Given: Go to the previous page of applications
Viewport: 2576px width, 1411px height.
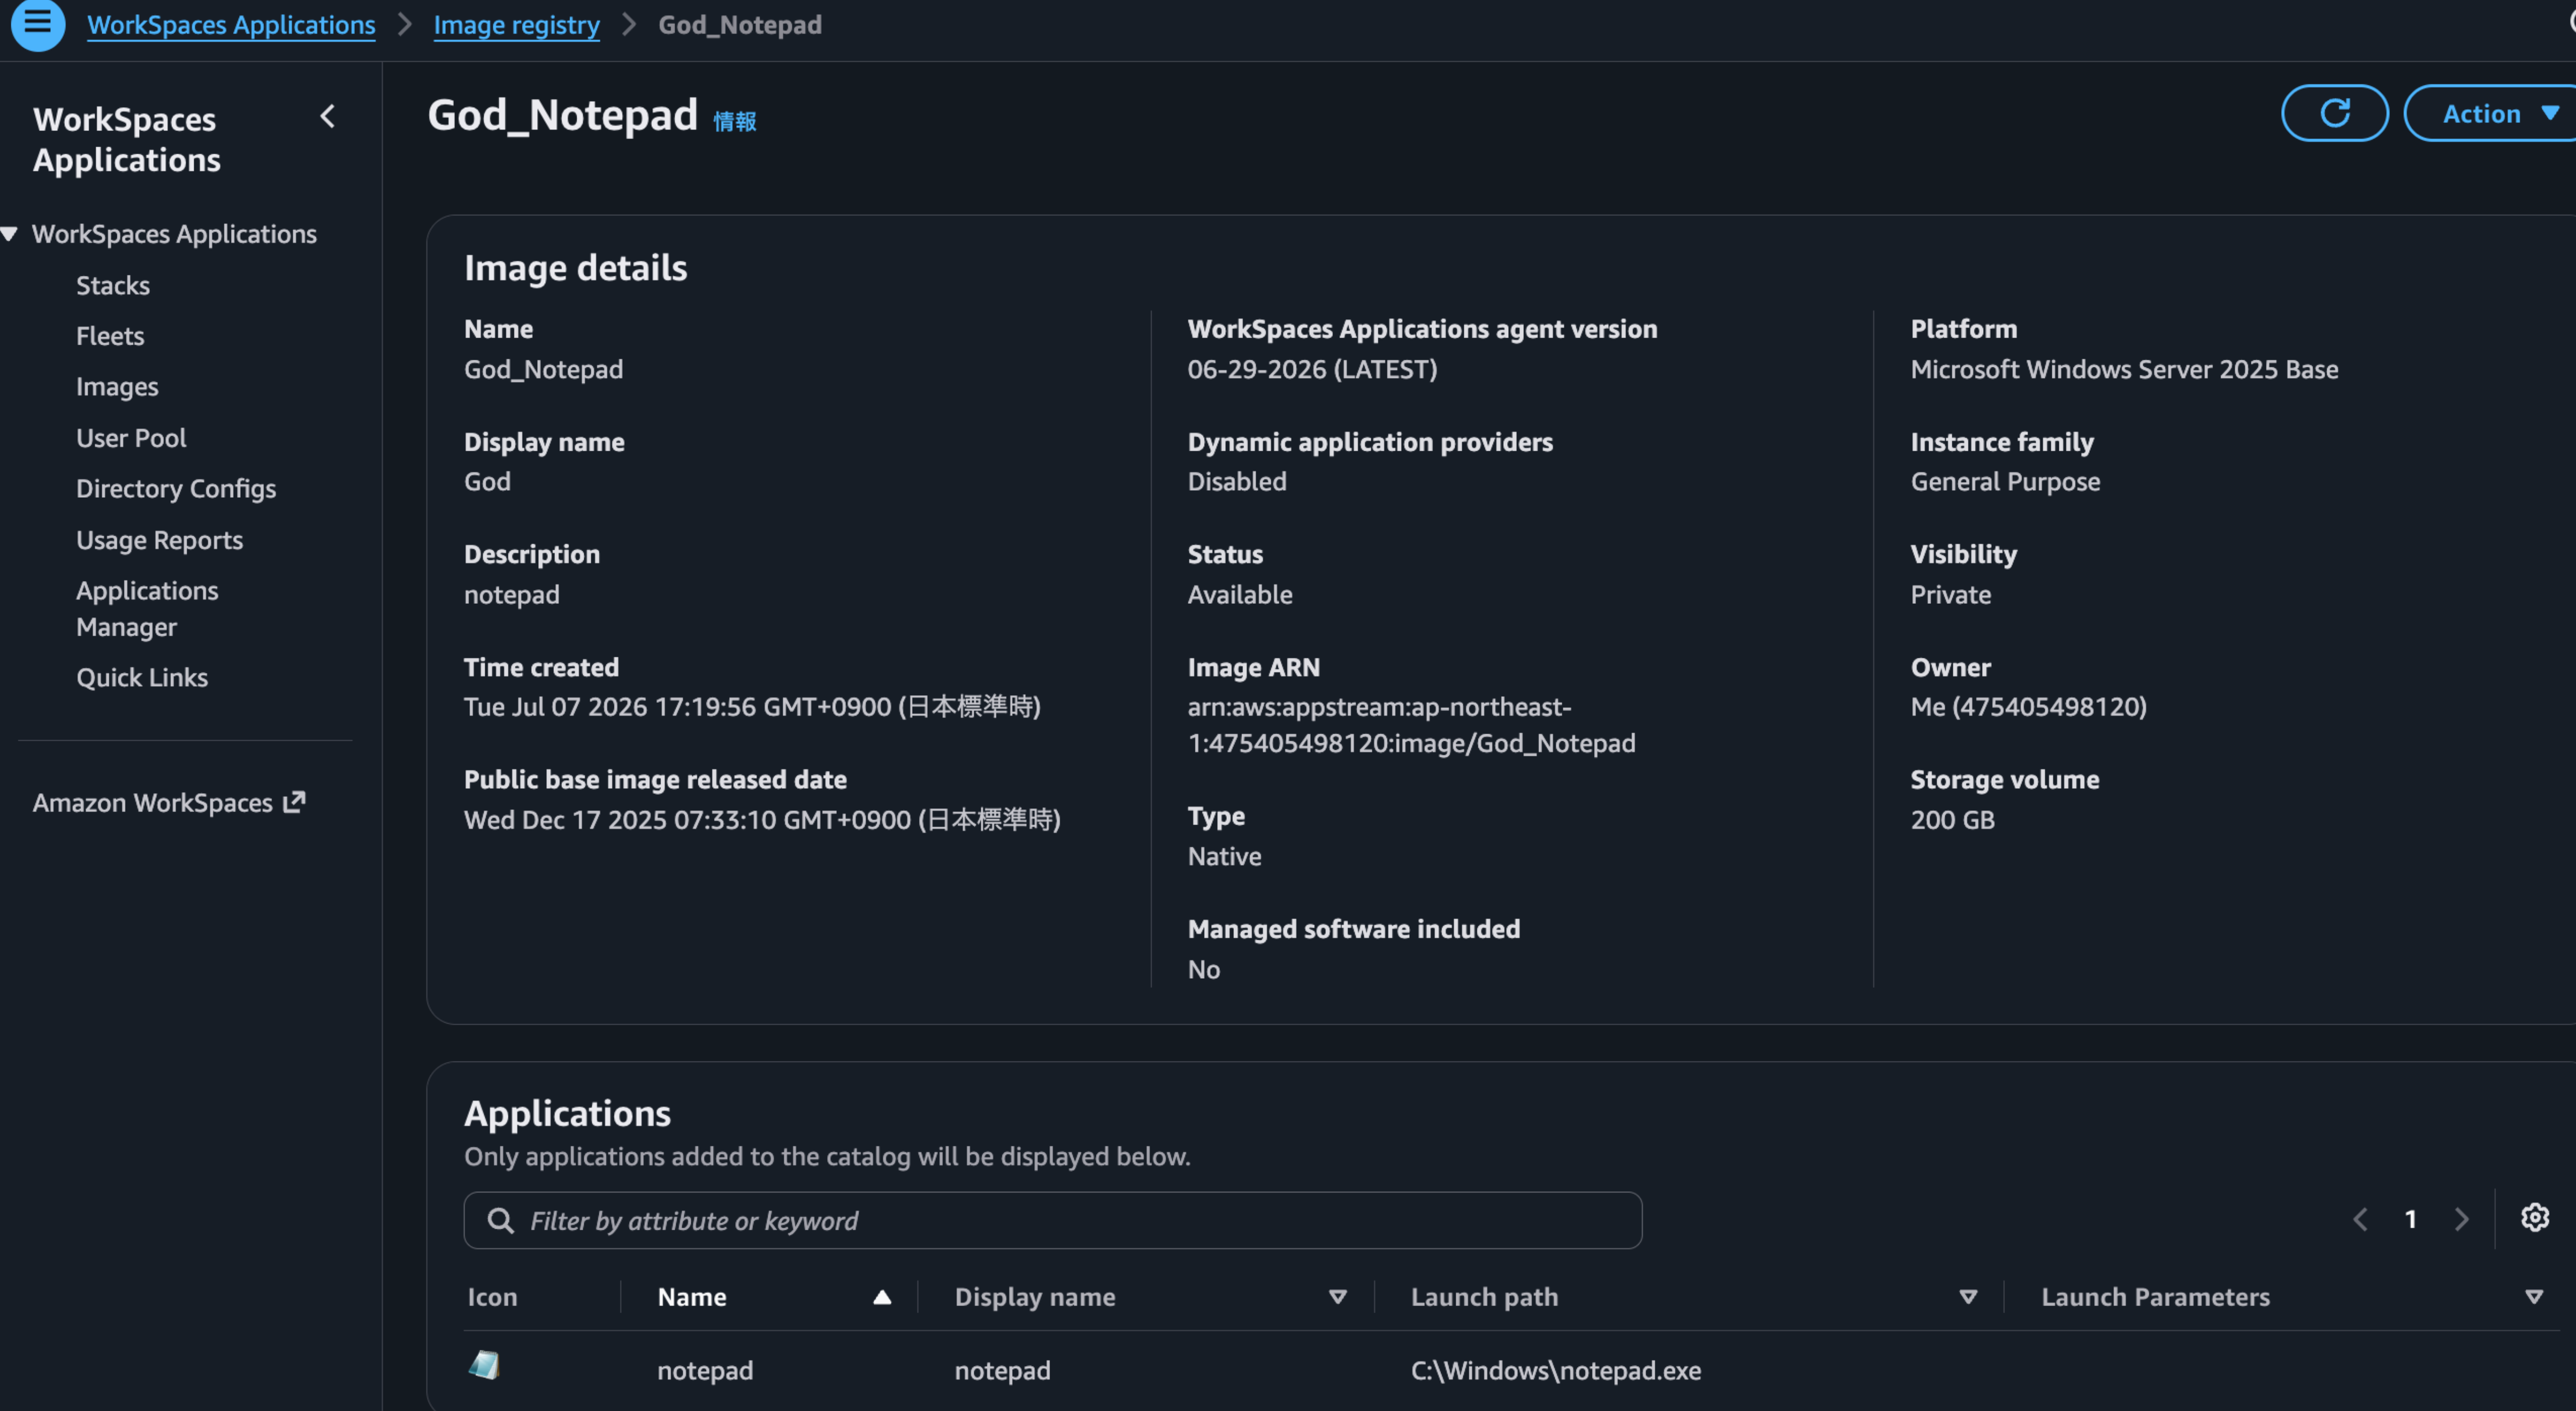Looking at the screenshot, I should tap(2360, 1219).
